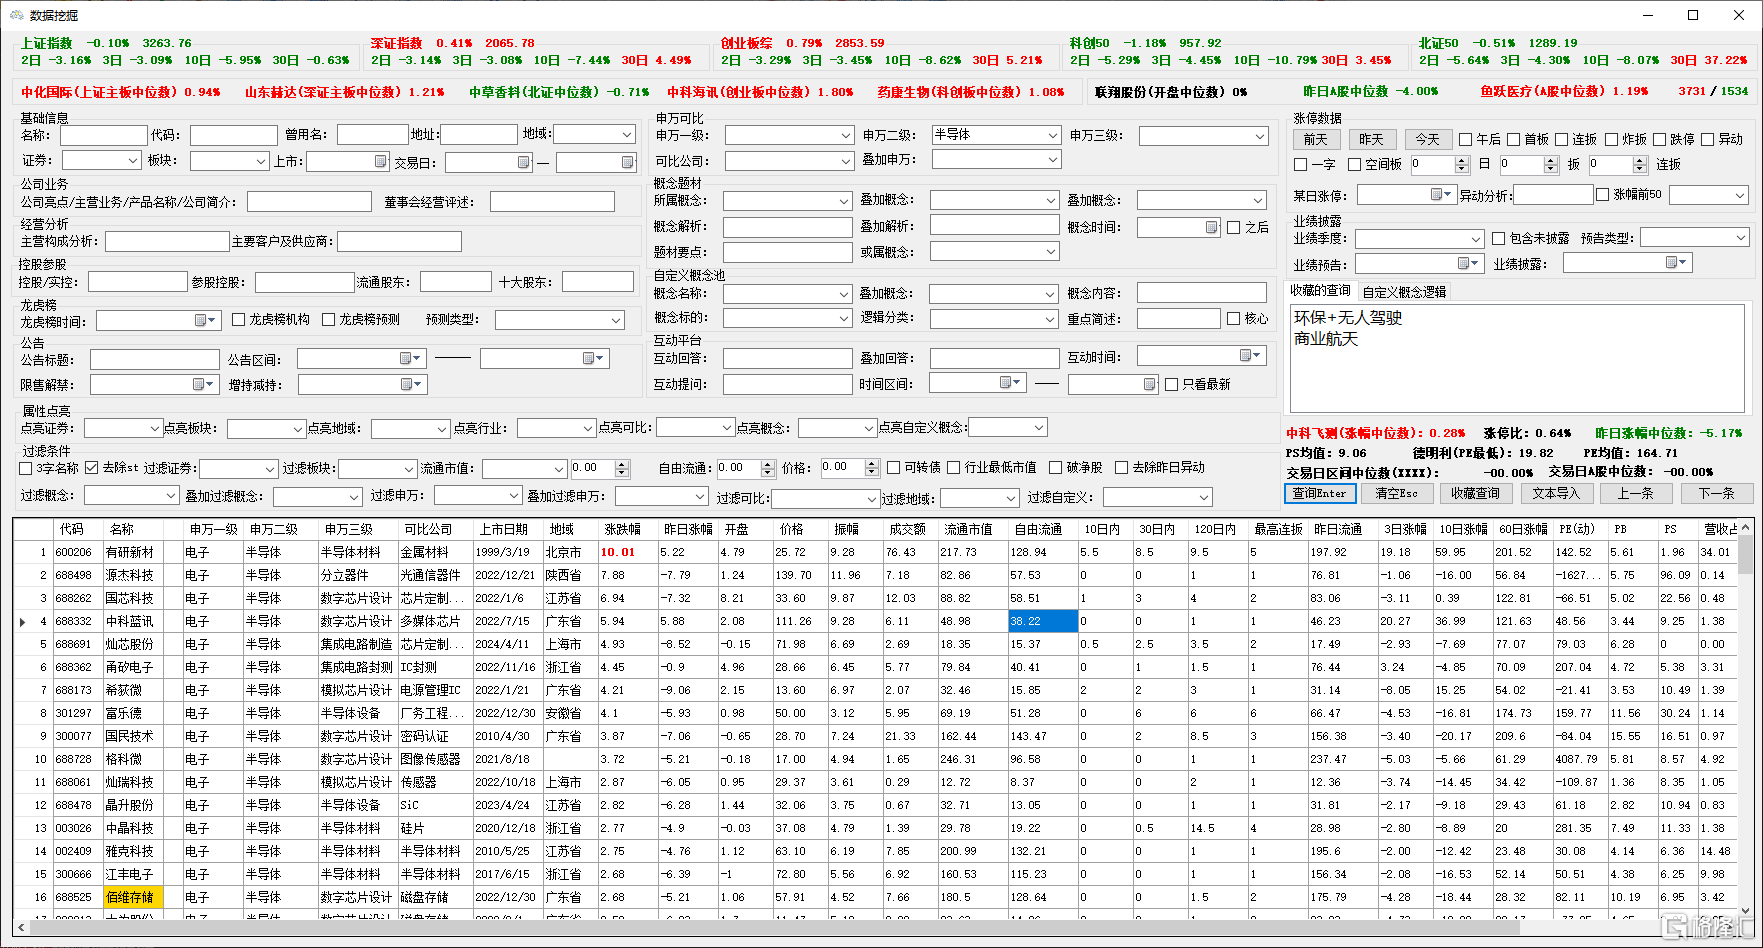
Task: Switch to the 收藏的查询 tab
Action: (1320, 291)
